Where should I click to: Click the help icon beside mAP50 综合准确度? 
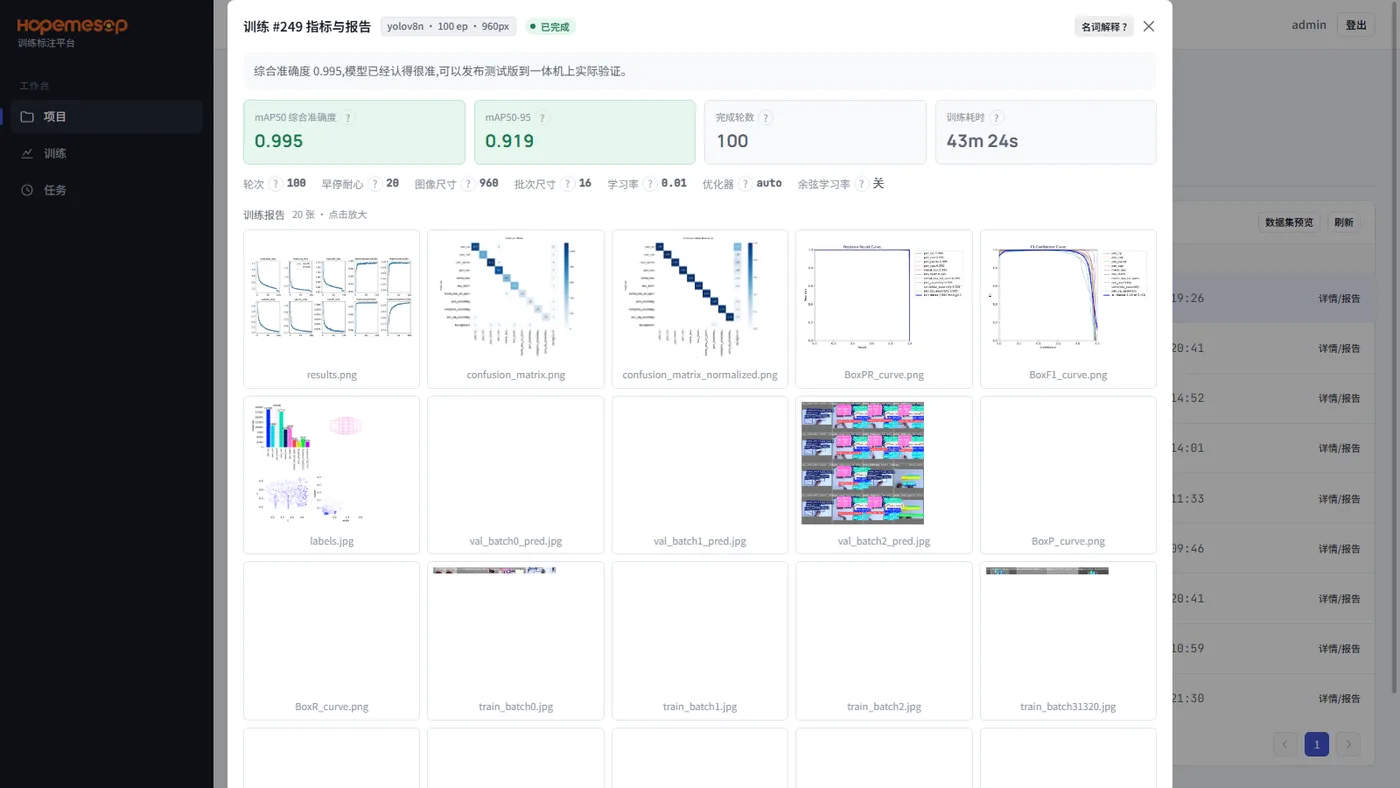point(348,118)
